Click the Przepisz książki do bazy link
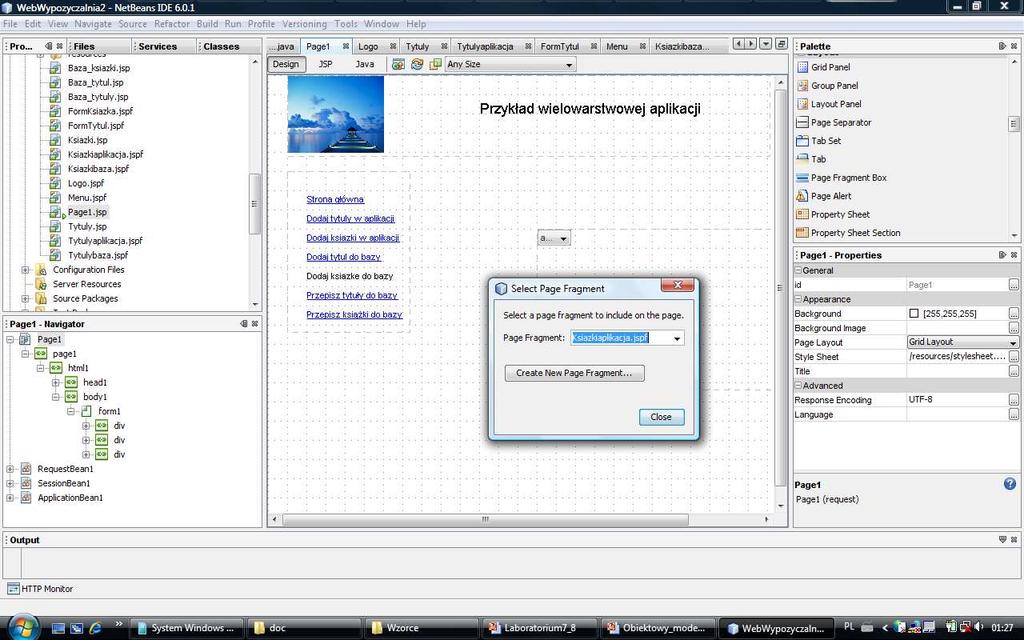Viewport: 1024px width, 640px height. click(354, 314)
